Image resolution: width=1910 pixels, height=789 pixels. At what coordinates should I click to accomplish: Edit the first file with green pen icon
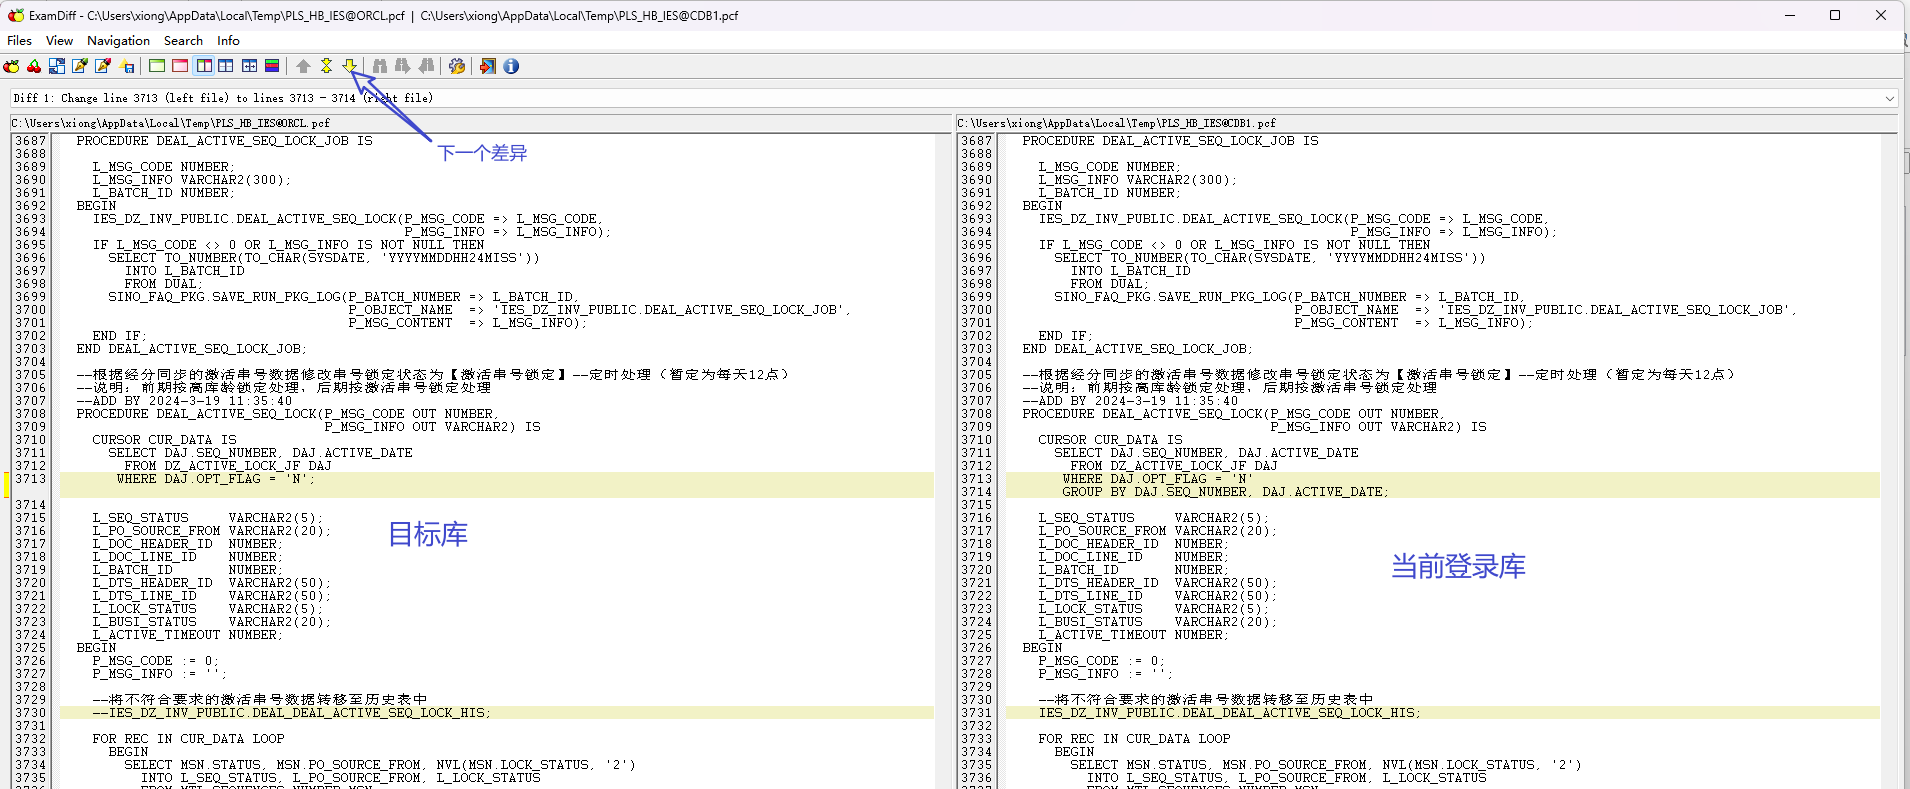tap(80, 66)
